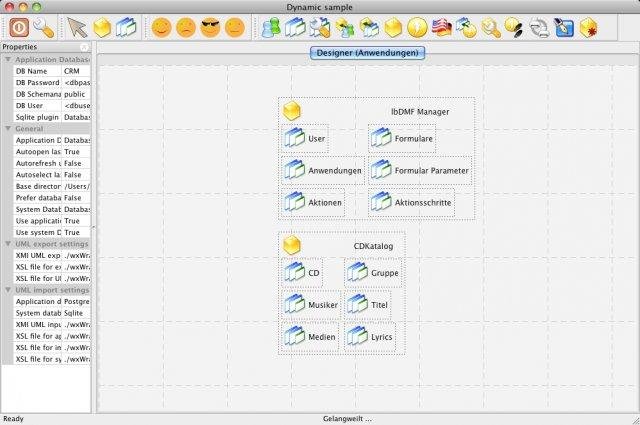This screenshot has height=425, width=640.
Task: Click the happy smiley face icon
Action: click(x=162, y=28)
